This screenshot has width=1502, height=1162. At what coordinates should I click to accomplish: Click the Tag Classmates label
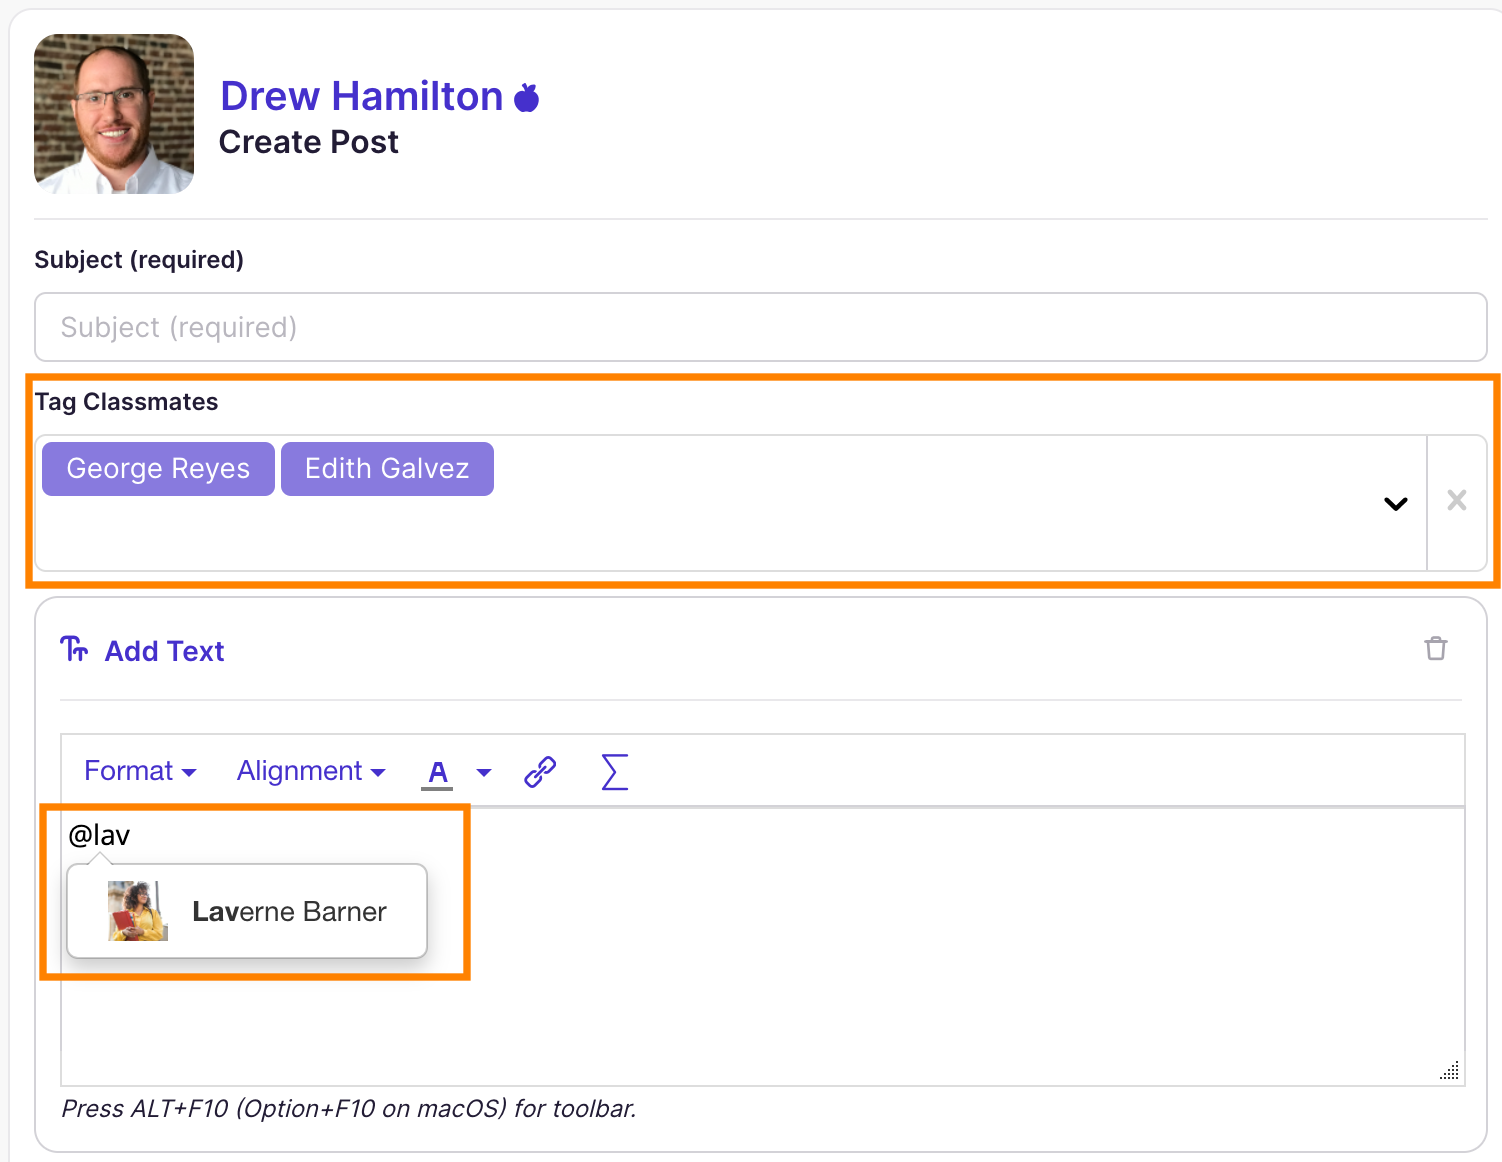pyautogui.click(x=127, y=402)
